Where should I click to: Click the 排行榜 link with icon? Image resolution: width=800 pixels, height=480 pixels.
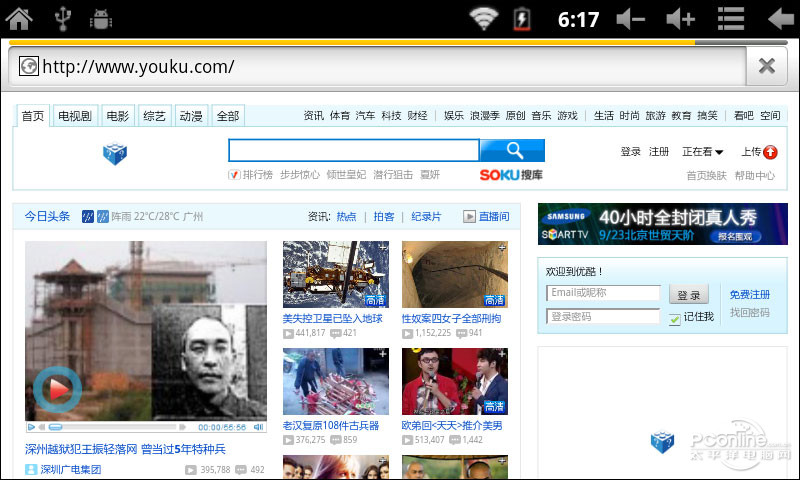pos(251,175)
